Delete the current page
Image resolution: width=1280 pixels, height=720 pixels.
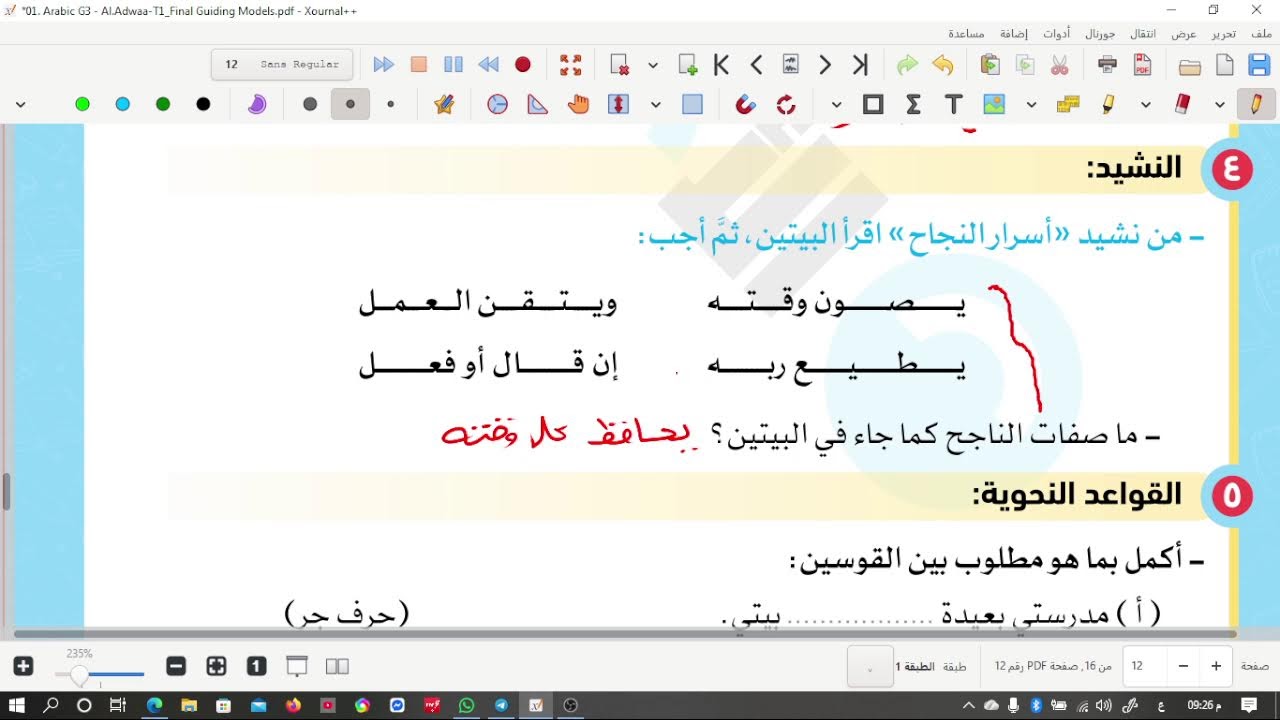click(620, 65)
